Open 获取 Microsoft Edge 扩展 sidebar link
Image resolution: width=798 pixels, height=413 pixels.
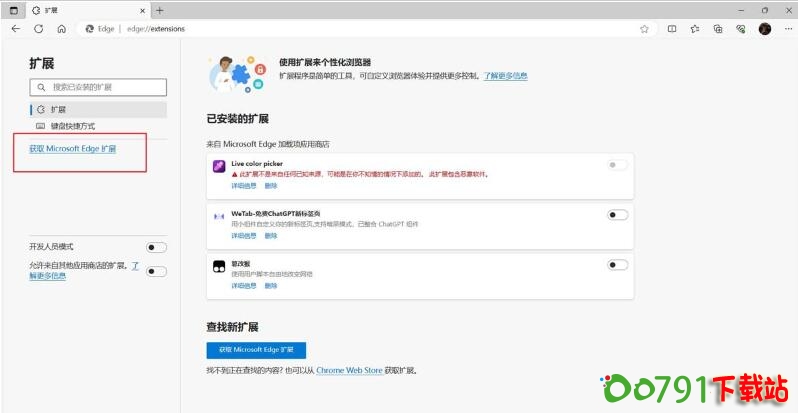coord(73,149)
